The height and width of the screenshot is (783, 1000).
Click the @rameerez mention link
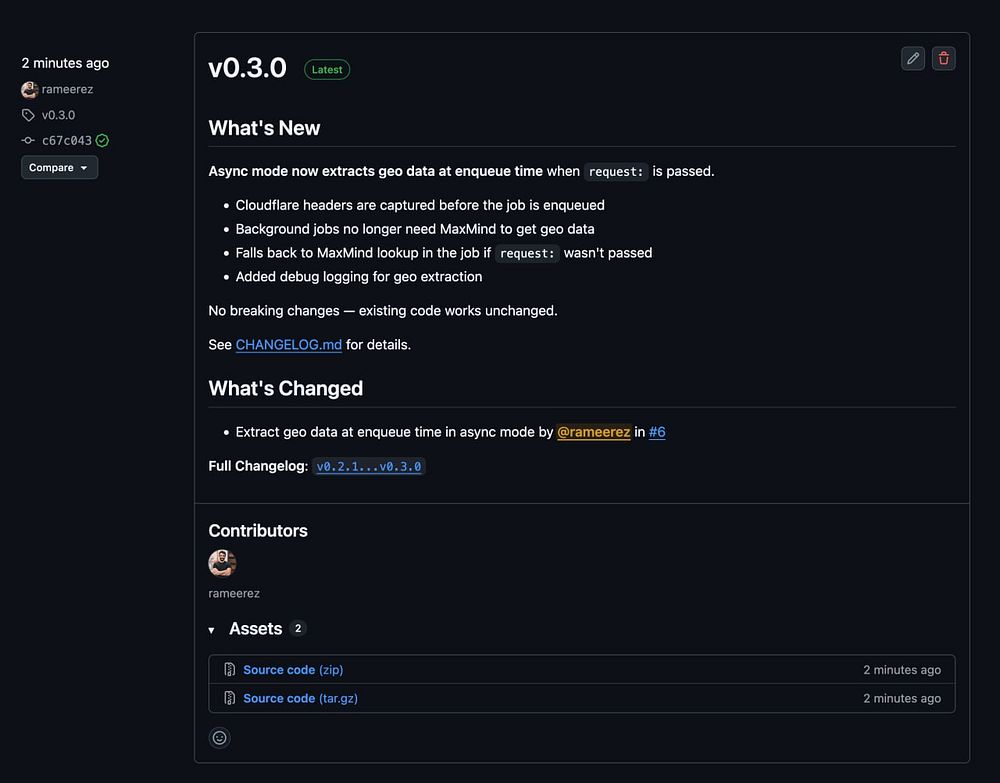593,432
